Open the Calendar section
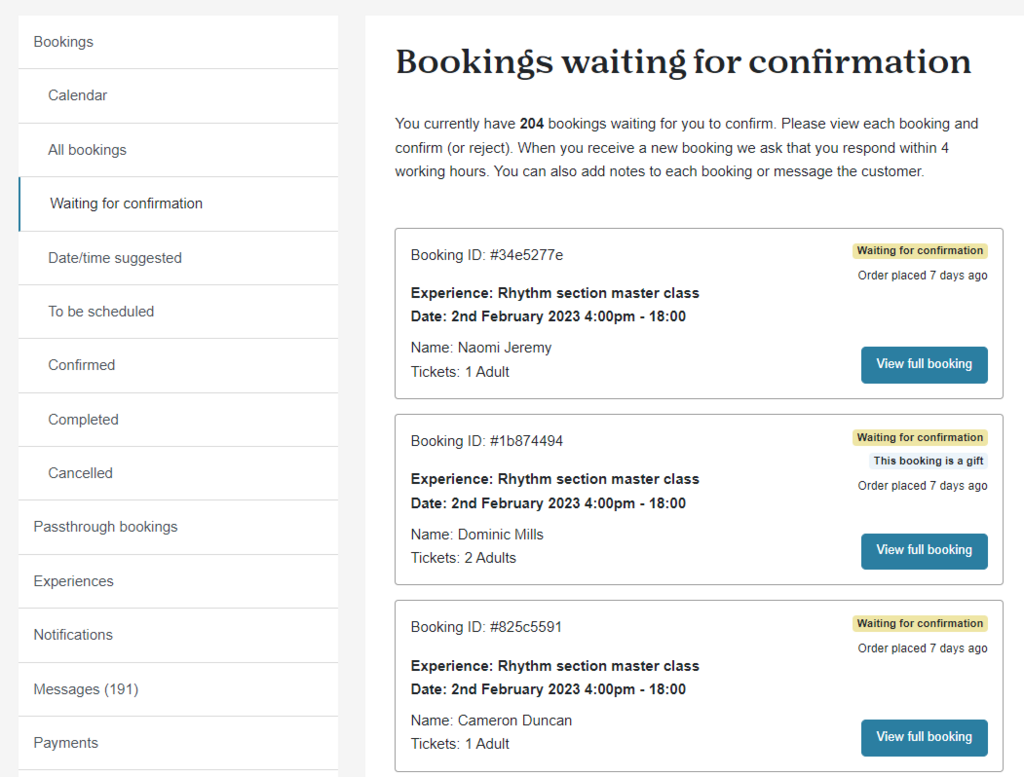This screenshot has height=777, width=1024. (178, 95)
